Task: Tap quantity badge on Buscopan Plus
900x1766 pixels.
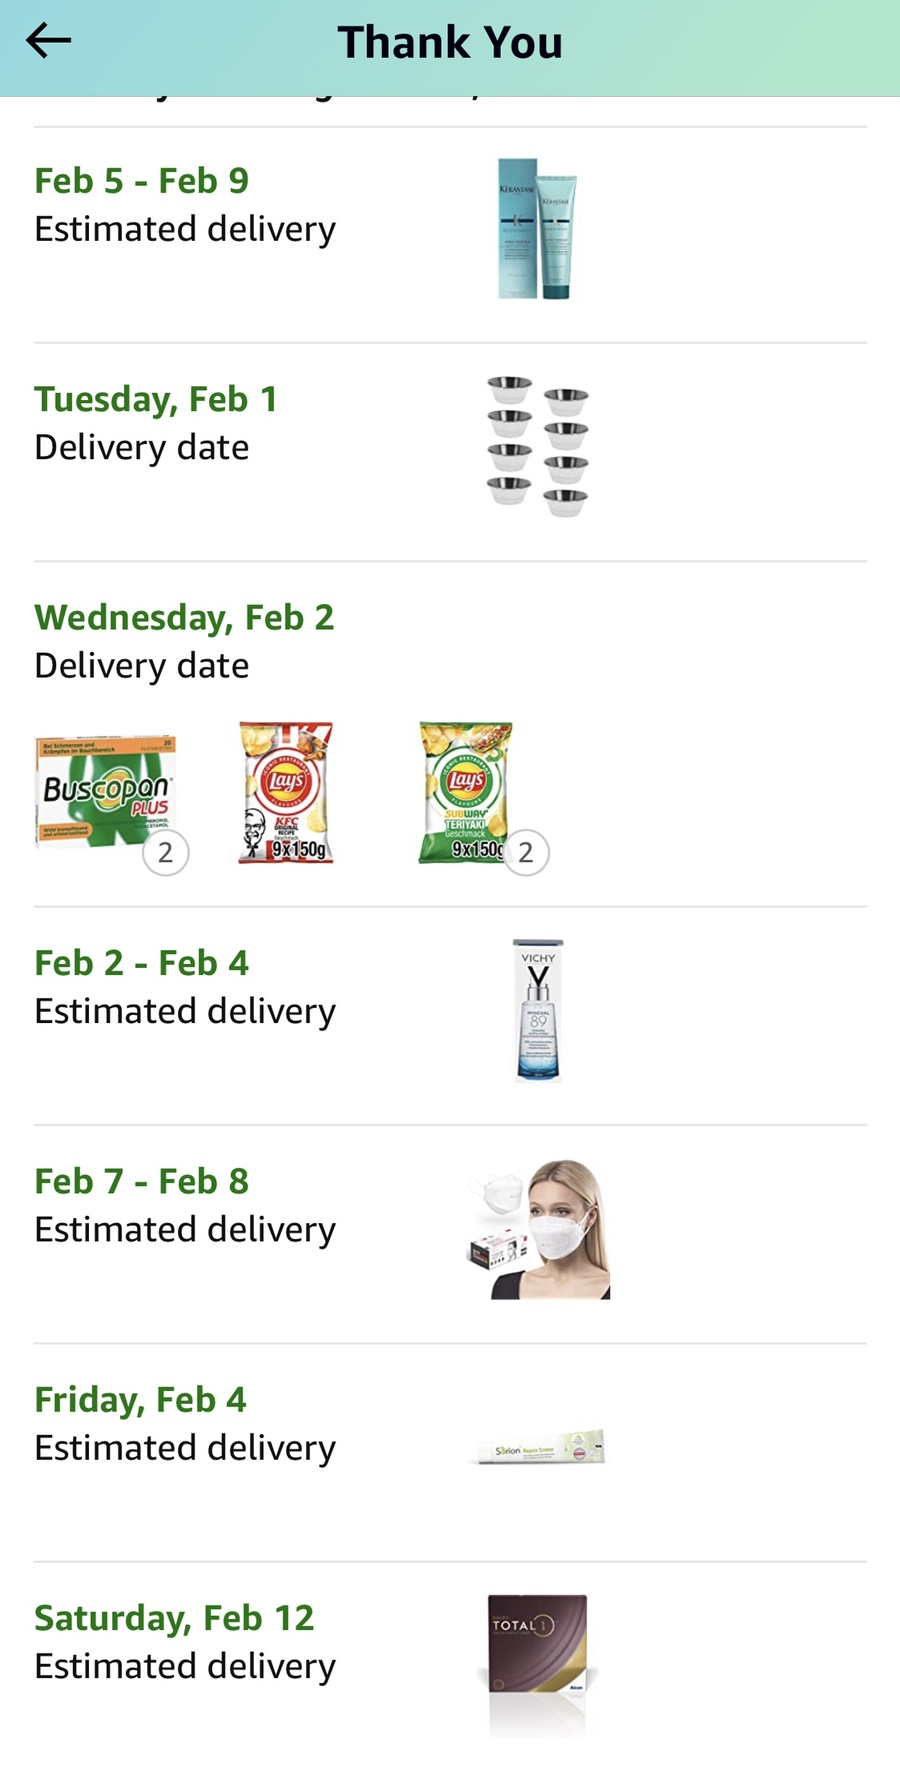Action: click(x=166, y=853)
